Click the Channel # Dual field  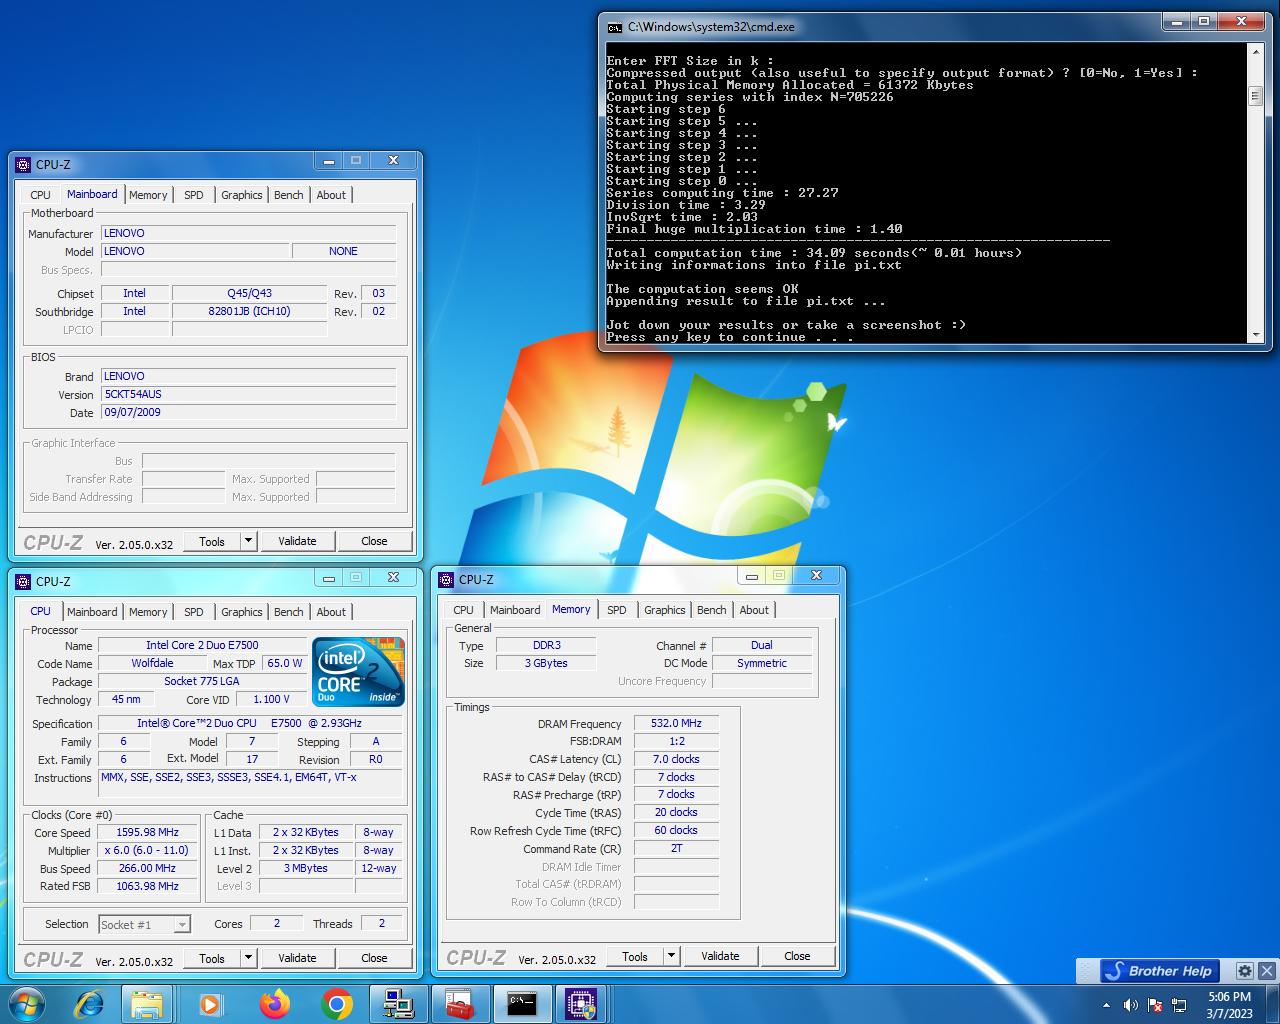click(x=762, y=645)
